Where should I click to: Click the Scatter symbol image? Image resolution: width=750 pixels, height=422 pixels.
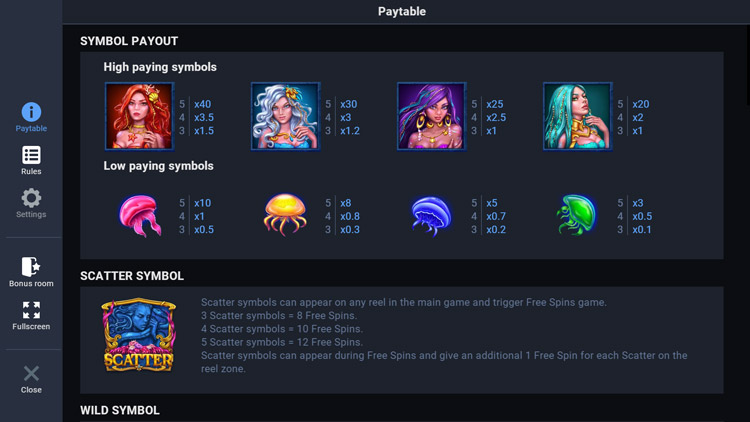coord(139,335)
